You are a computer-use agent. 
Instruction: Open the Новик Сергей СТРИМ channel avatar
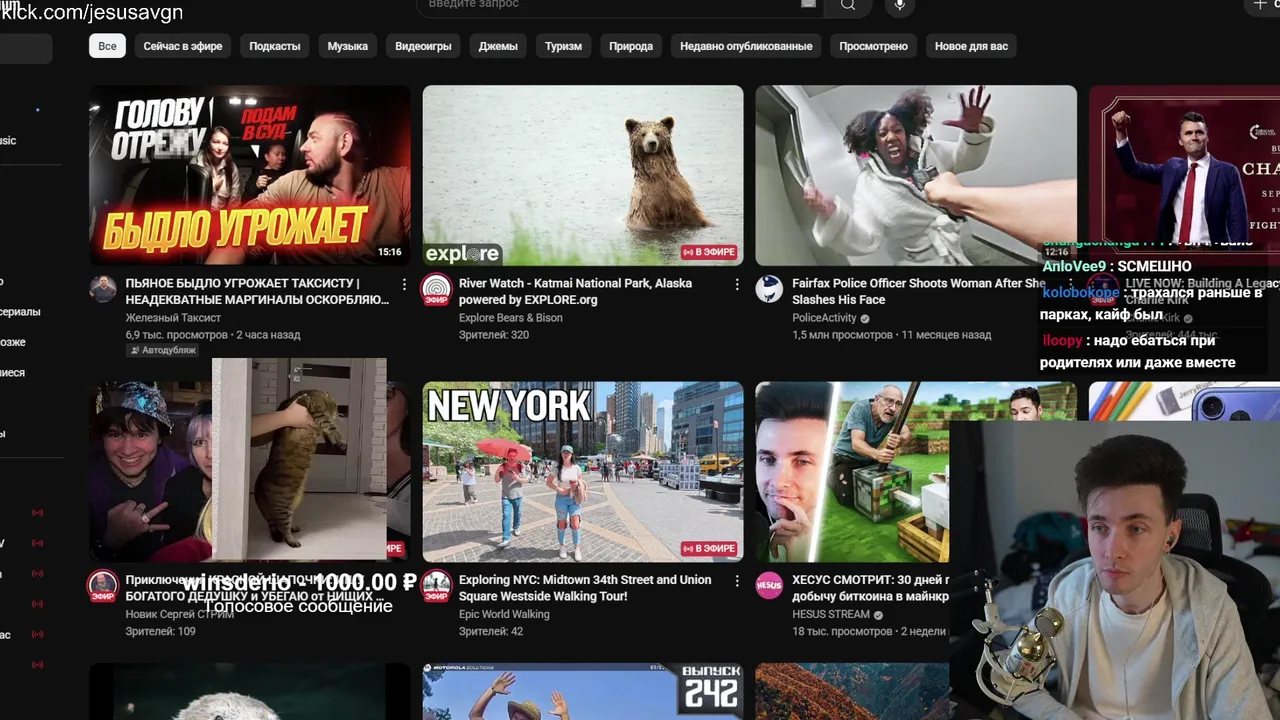click(103, 585)
